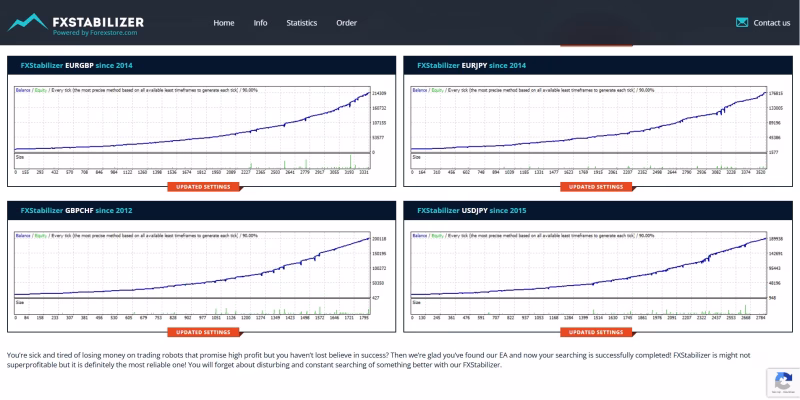
Task: Click the FXStabilizer mountain logo icon
Action: tap(28, 22)
